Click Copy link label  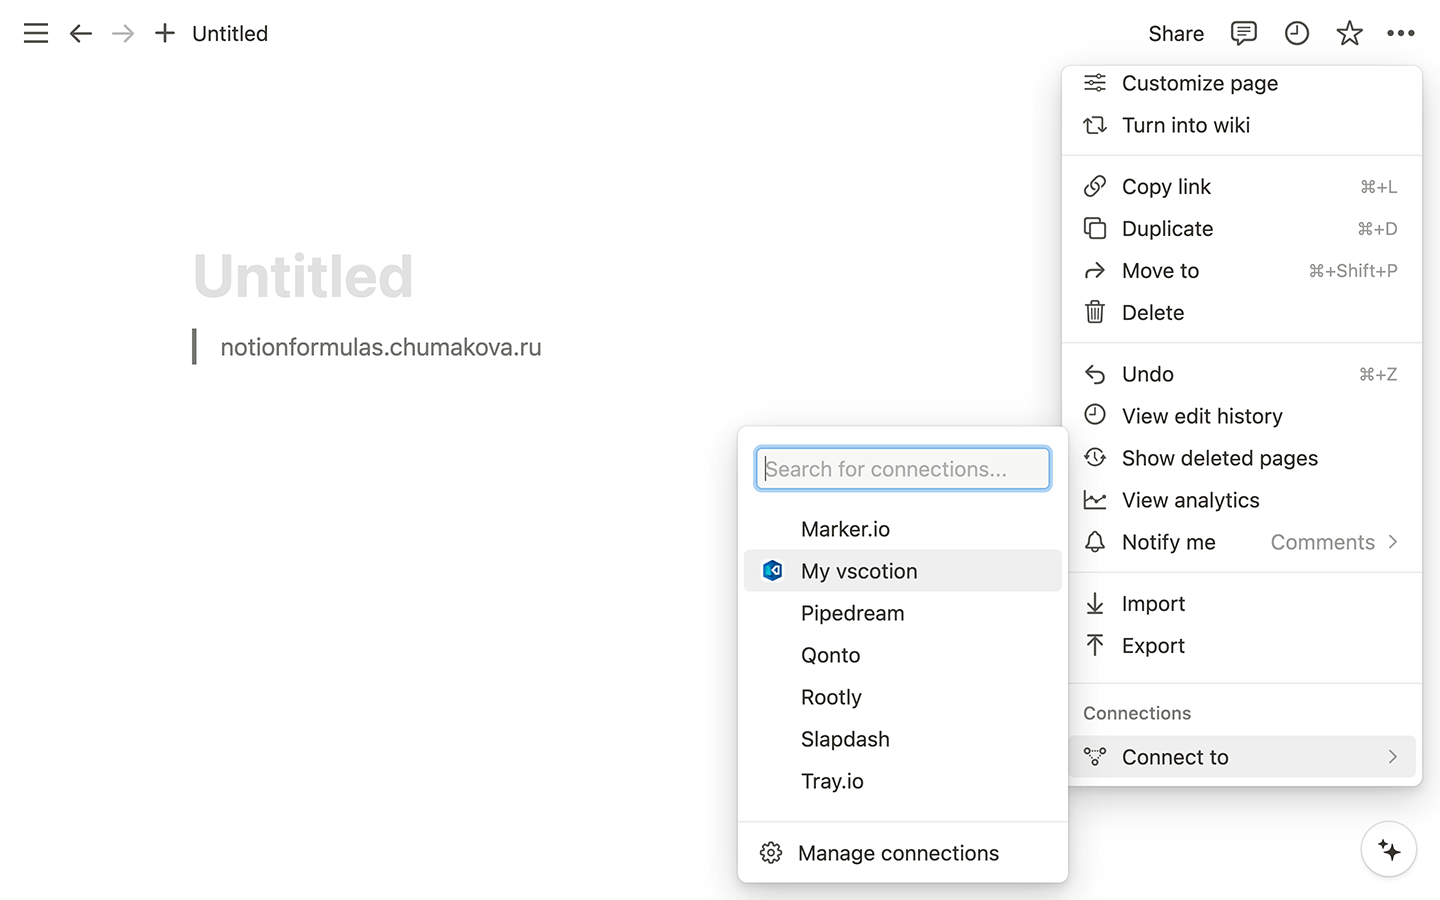(1166, 187)
